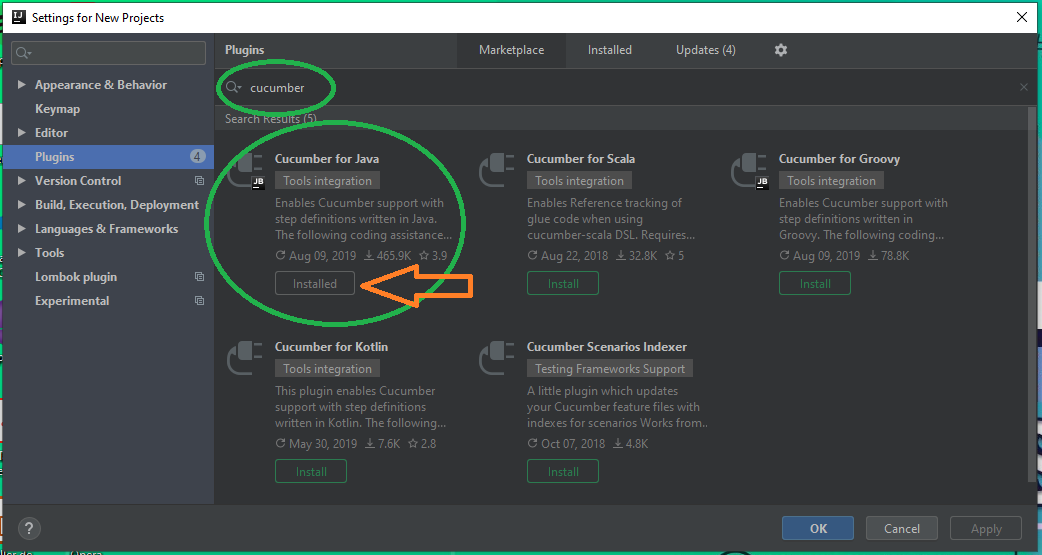Install the Cucumber for Groovy plugin
This screenshot has height=555, width=1042.
815,284
